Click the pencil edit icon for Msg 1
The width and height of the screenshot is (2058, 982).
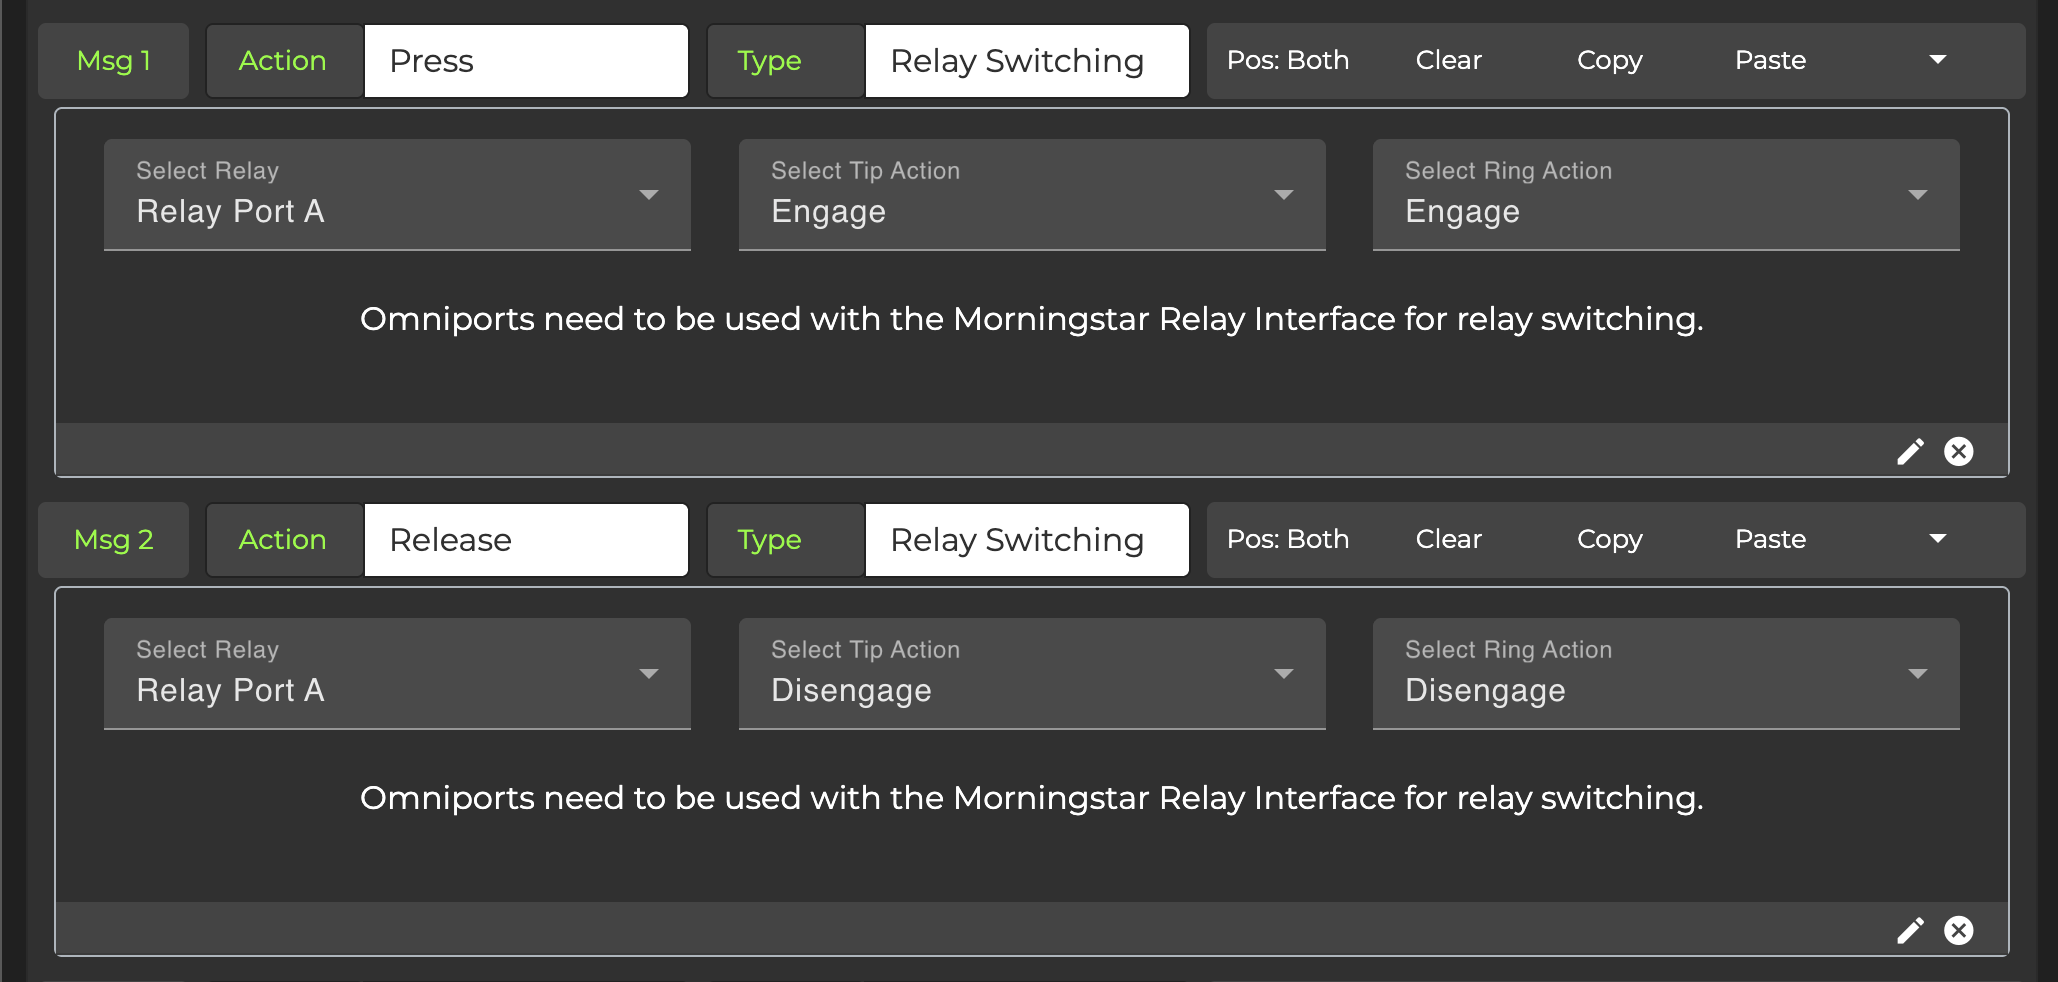1910,452
